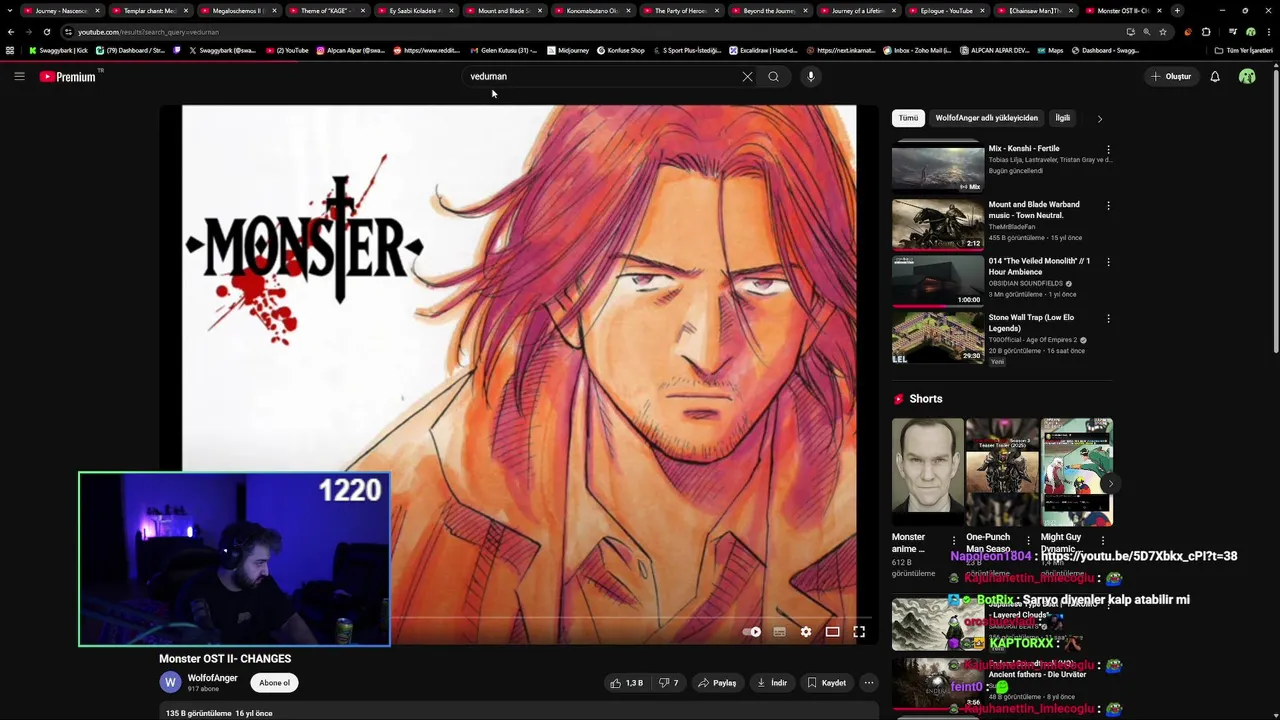
Task: Click the magnifier search button
Action: pos(773,76)
